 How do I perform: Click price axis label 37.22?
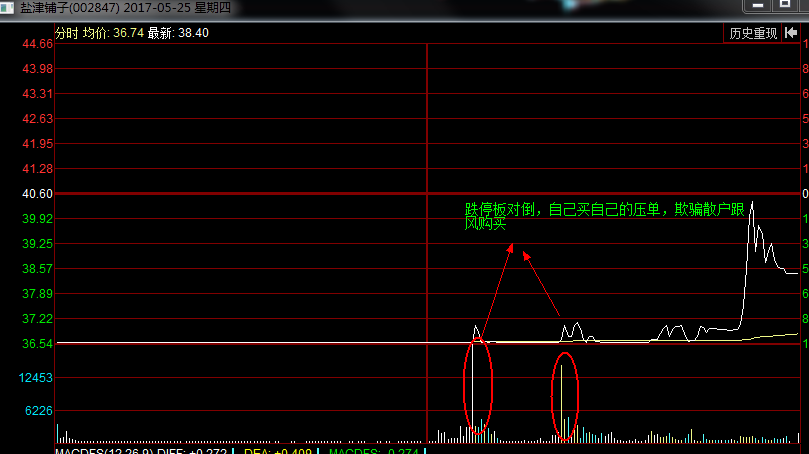click(x=37, y=319)
